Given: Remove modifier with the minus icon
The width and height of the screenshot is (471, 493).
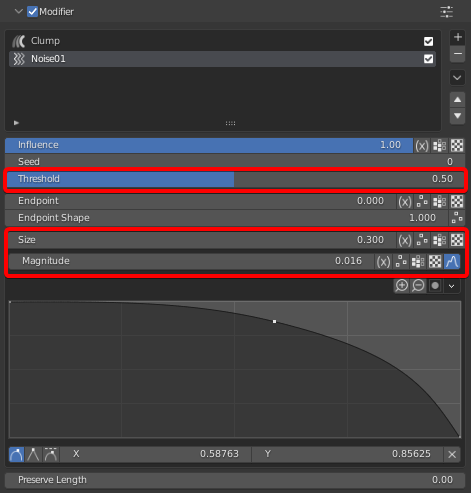Looking at the screenshot, I should coord(457,54).
